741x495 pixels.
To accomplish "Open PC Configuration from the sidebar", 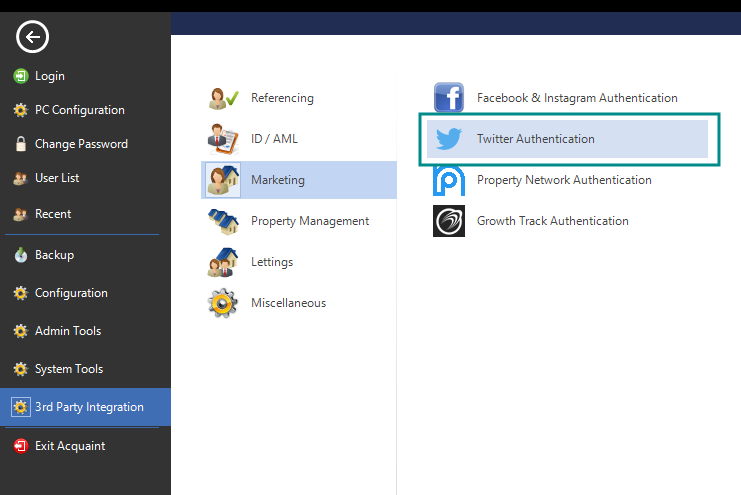I will click(x=79, y=110).
